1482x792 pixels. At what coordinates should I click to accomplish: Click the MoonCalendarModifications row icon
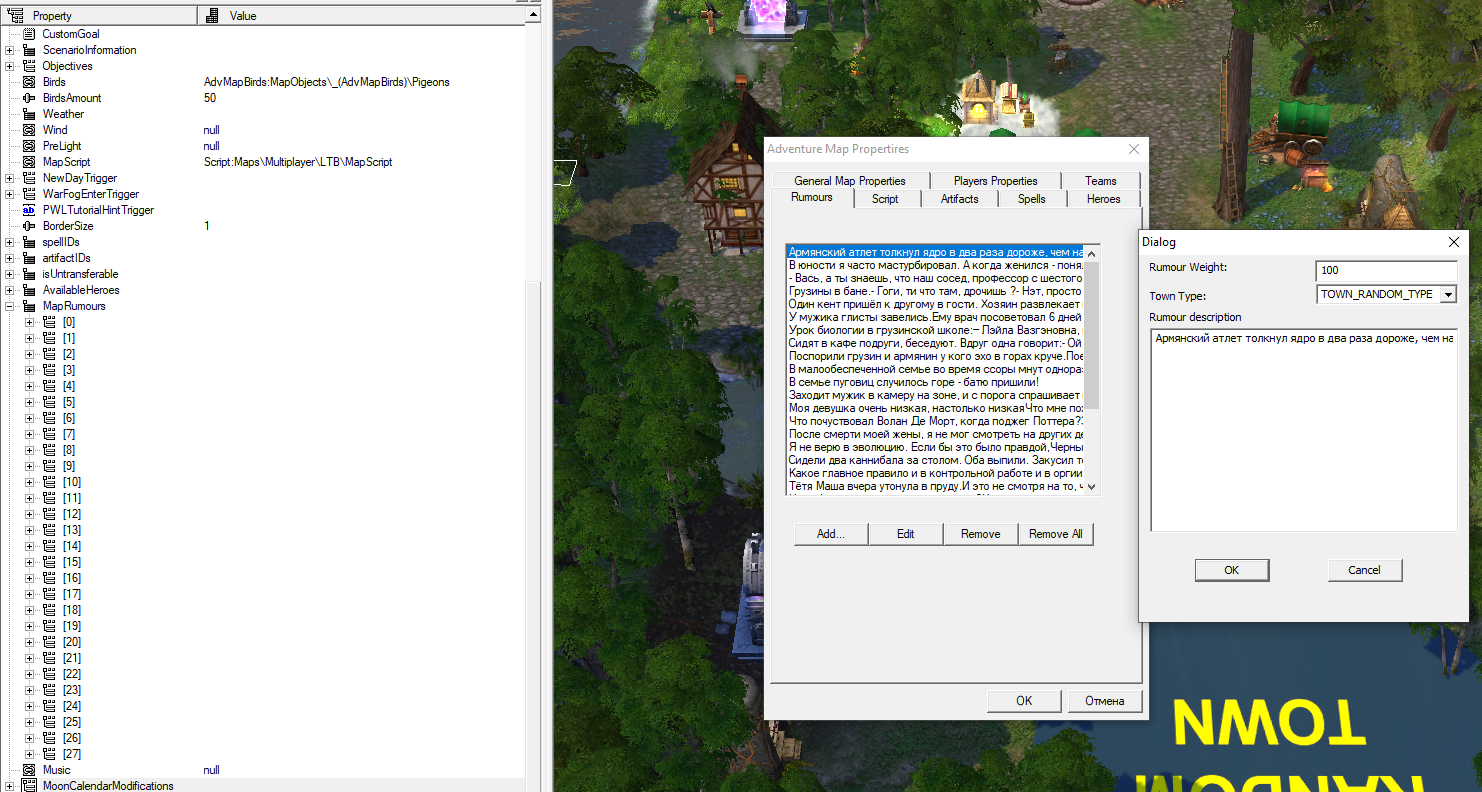coord(29,786)
